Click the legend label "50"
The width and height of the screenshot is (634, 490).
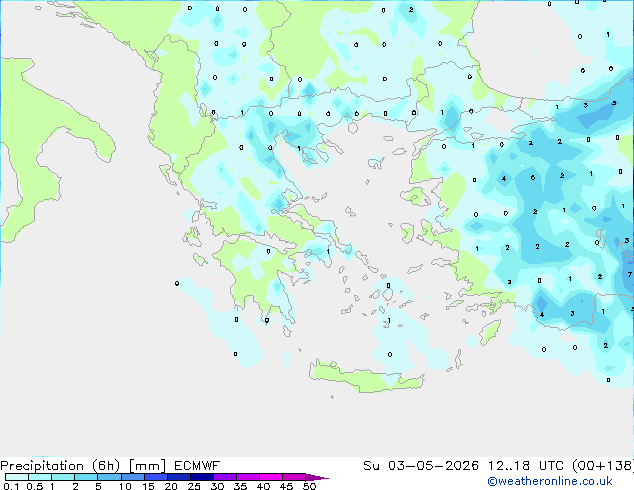pos(309,486)
